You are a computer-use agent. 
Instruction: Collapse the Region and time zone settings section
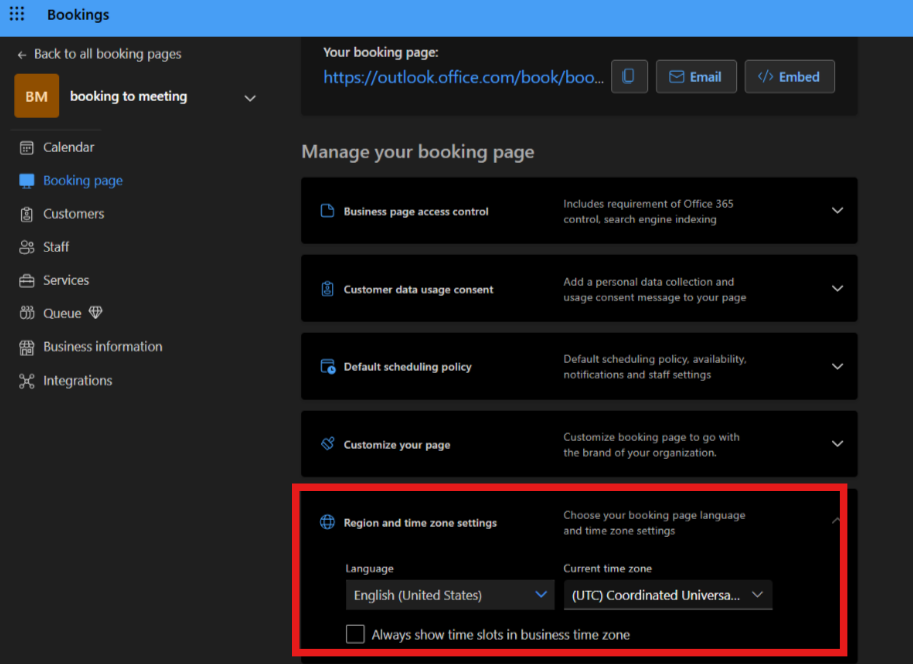836,521
